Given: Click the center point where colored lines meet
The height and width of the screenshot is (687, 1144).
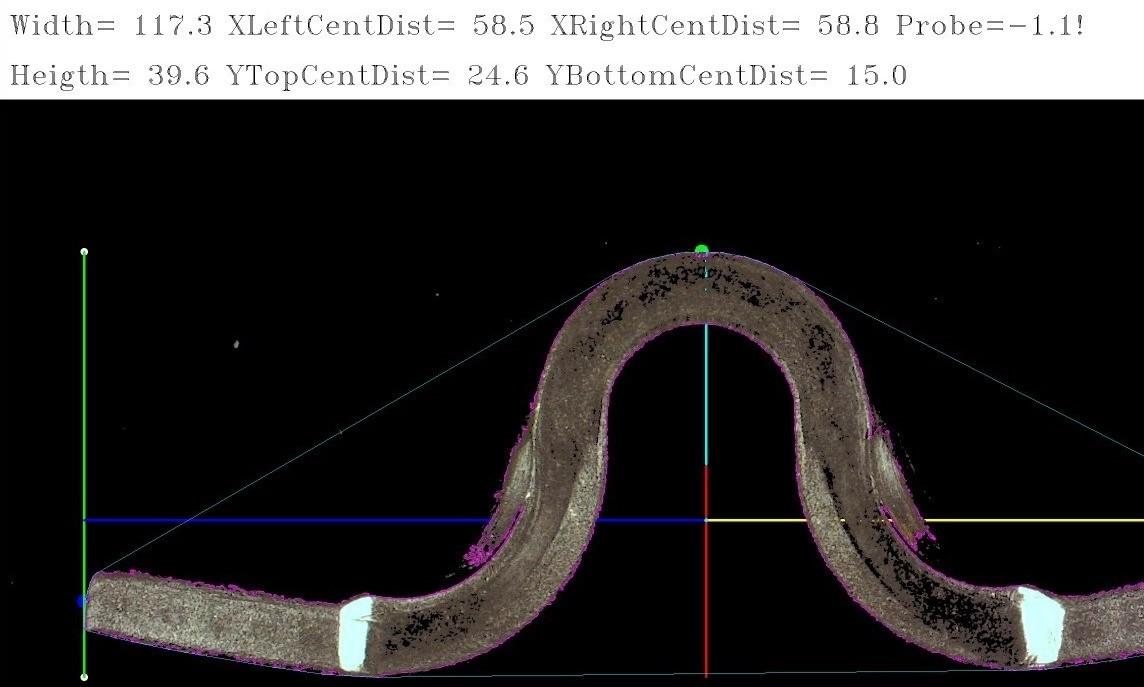Looking at the screenshot, I should point(706,520).
